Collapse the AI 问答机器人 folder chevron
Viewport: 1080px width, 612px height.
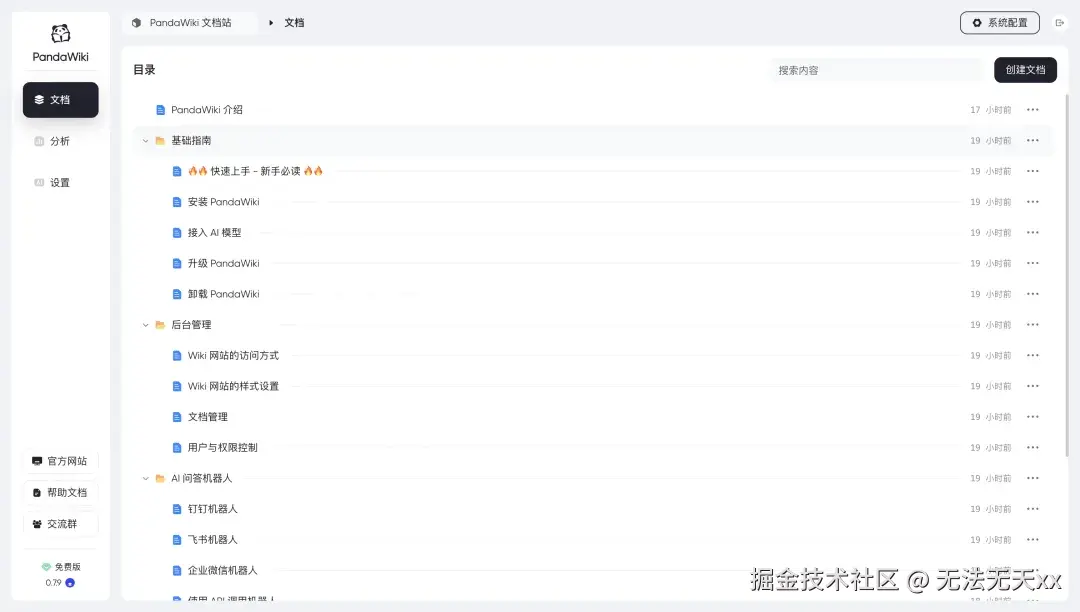(x=145, y=478)
